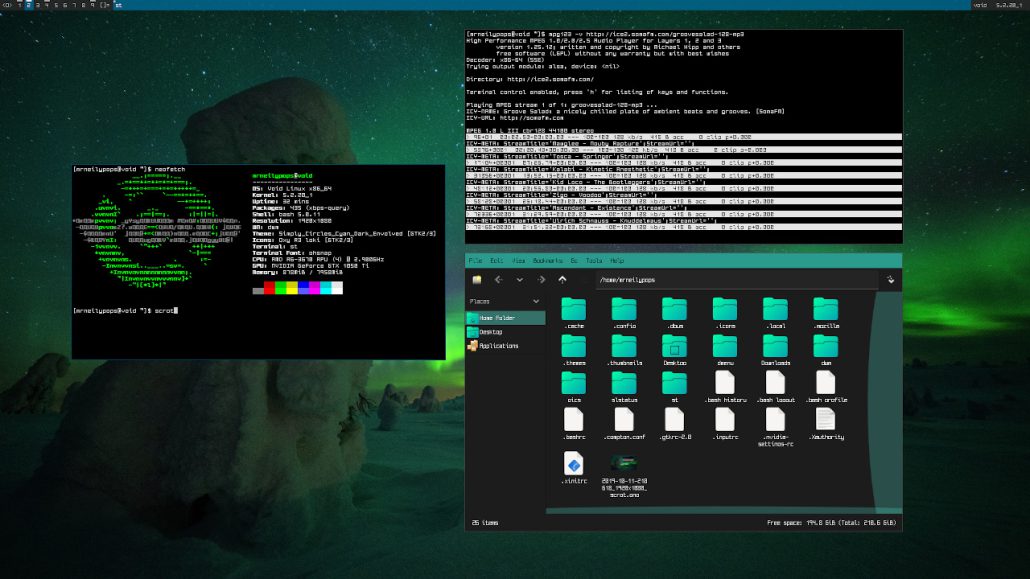The width and height of the screenshot is (1030, 579).
Task: Open the Bookmarks menu
Action: (548, 260)
